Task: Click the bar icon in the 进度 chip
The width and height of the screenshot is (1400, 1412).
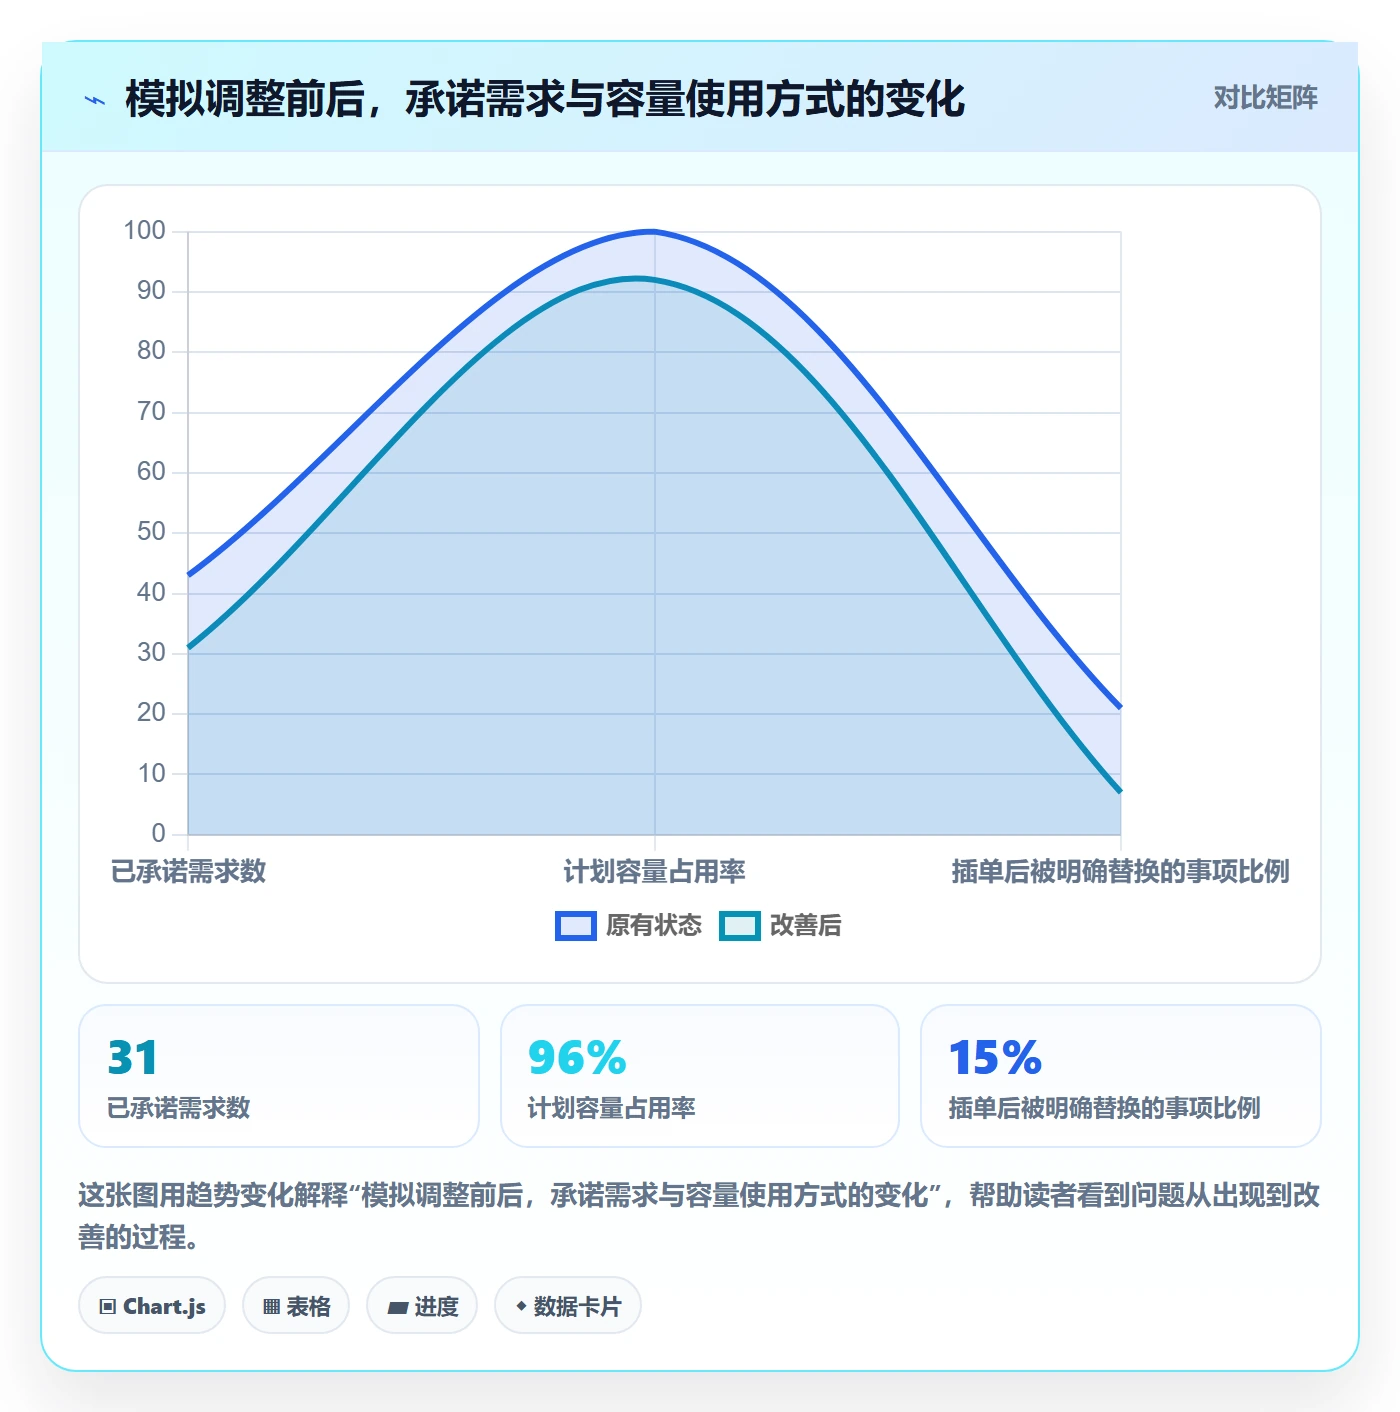Action: click(398, 1308)
